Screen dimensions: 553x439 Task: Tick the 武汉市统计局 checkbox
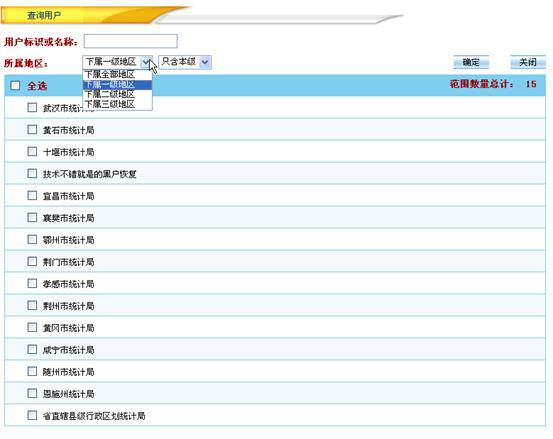pos(32,108)
